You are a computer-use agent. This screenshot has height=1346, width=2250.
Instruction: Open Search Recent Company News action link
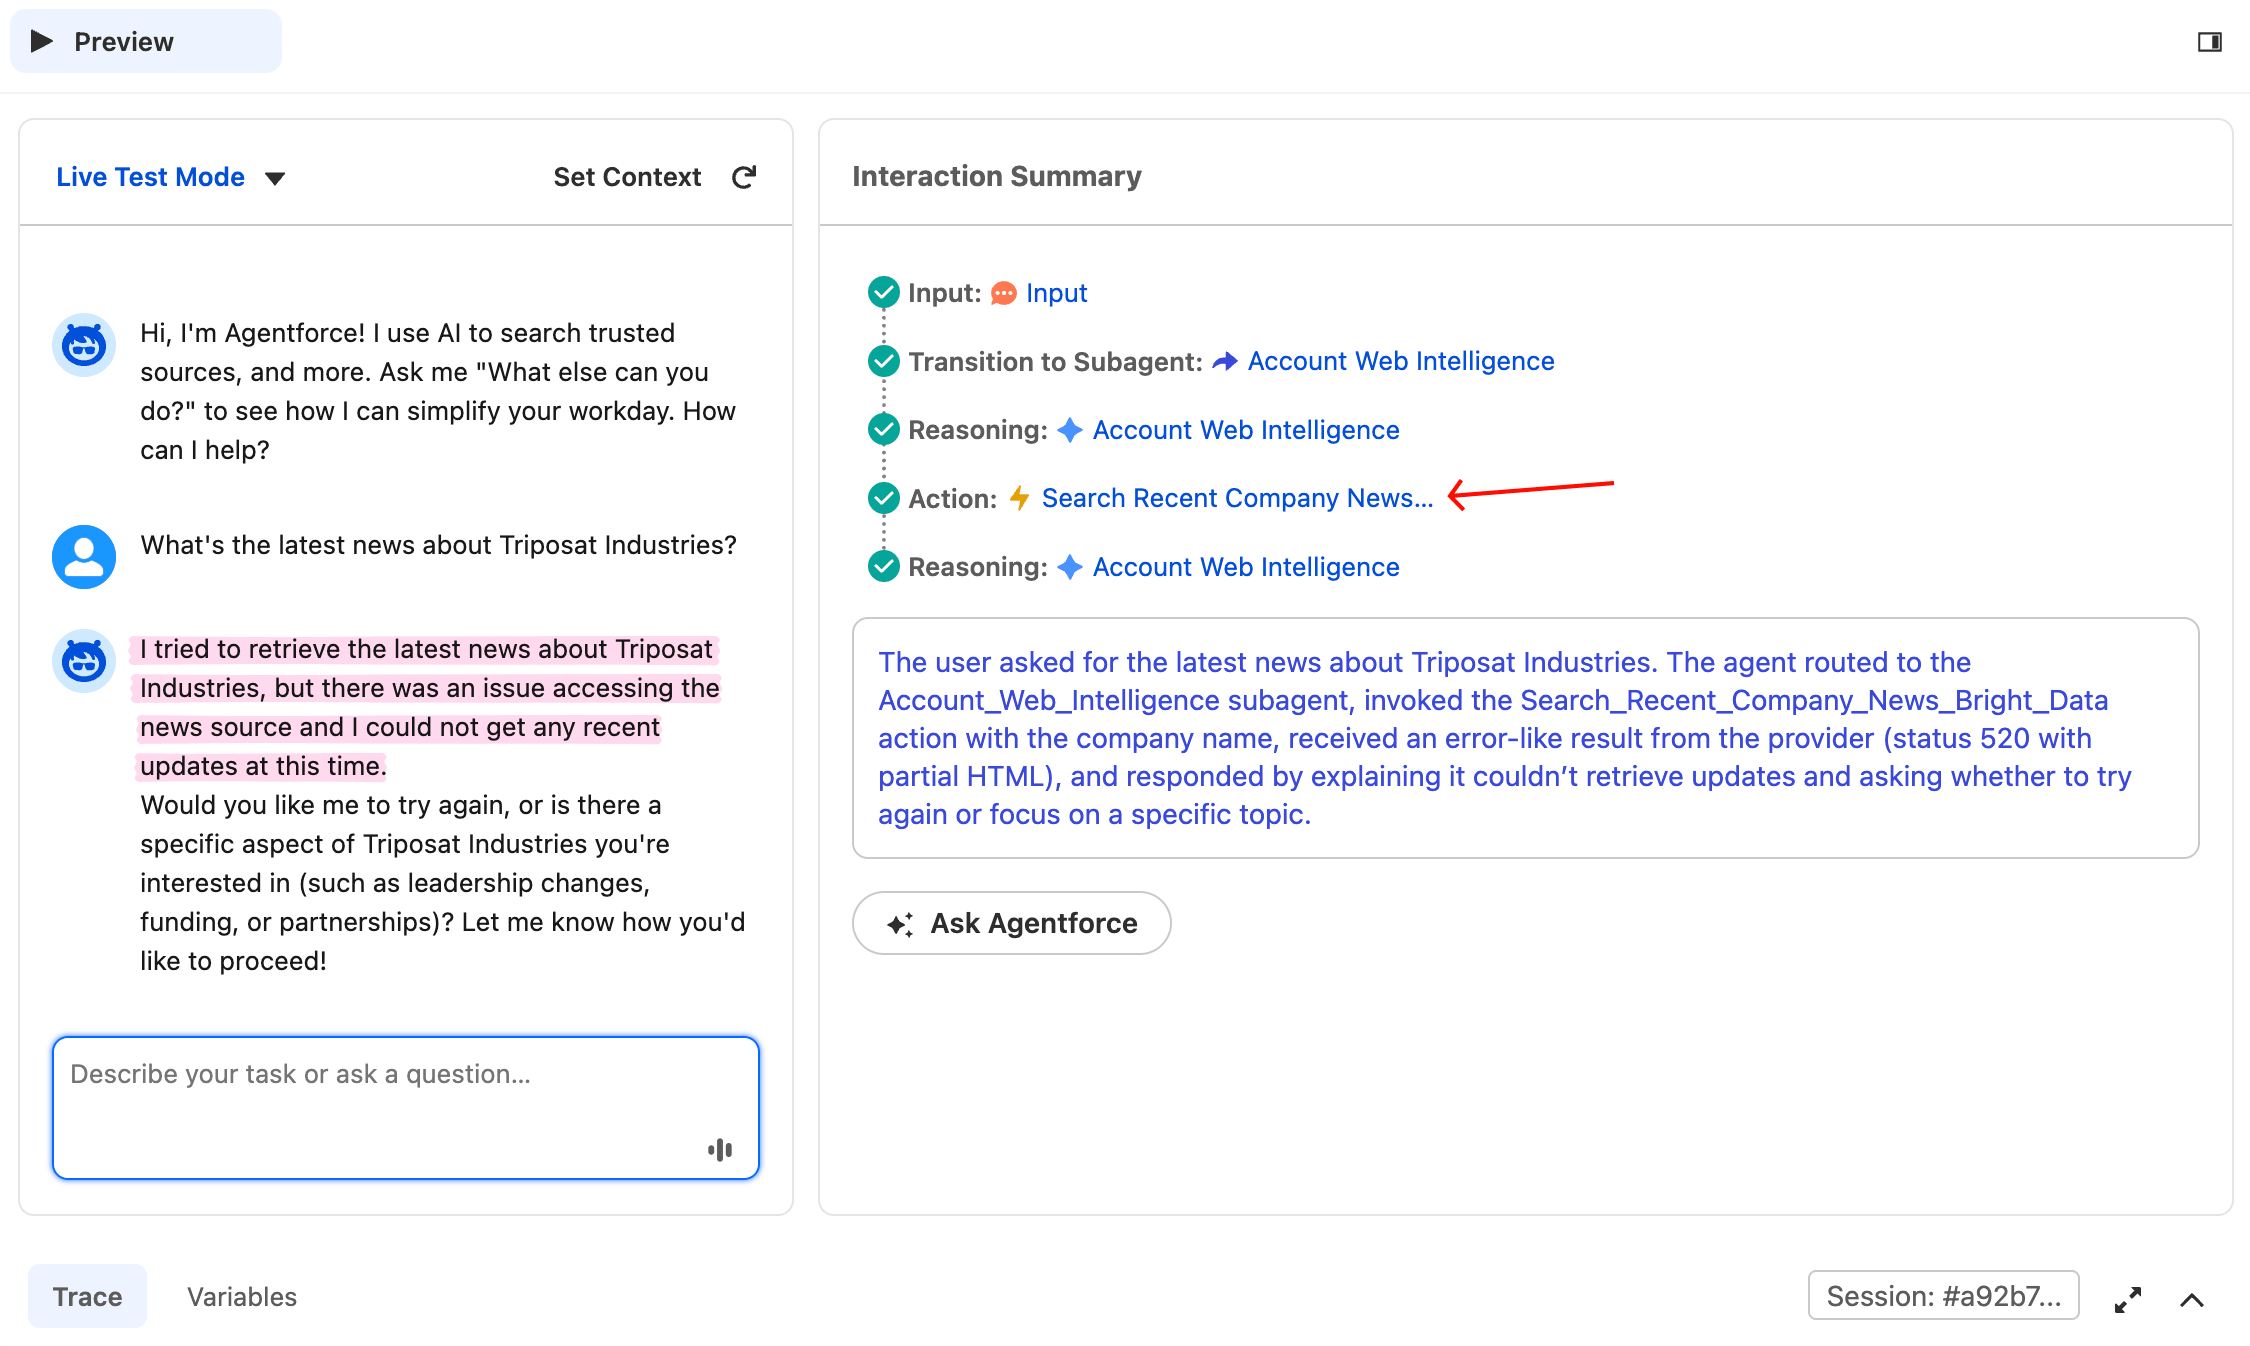click(x=1237, y=498)
